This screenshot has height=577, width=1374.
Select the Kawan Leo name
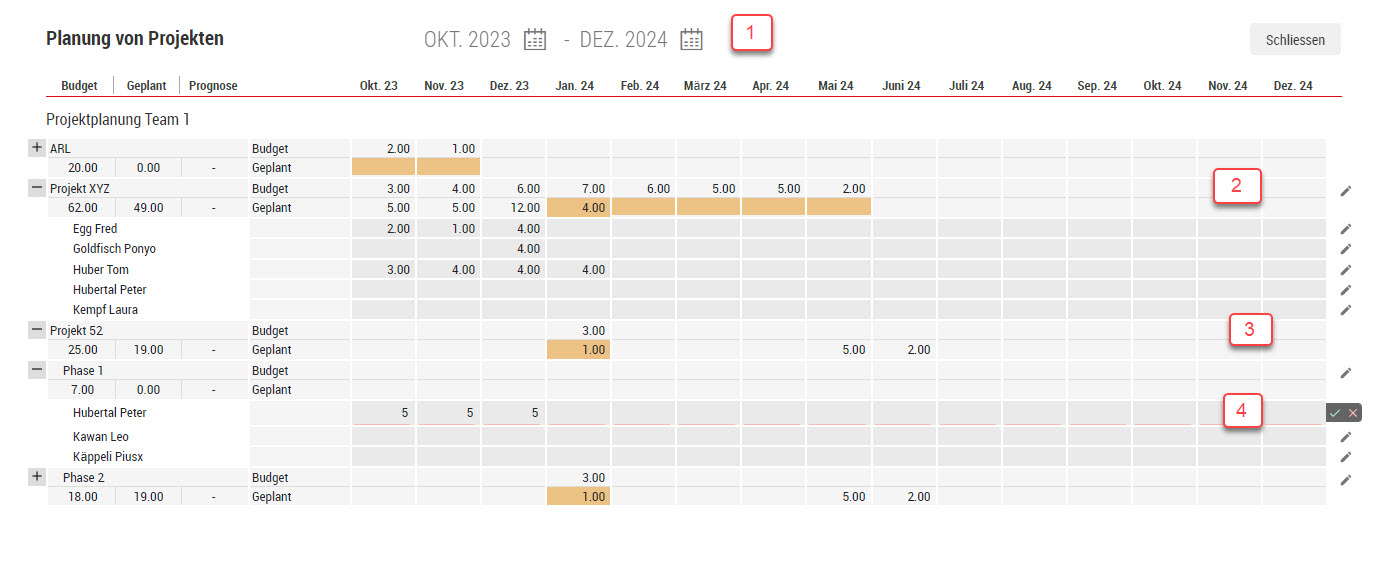pos(100,437)
